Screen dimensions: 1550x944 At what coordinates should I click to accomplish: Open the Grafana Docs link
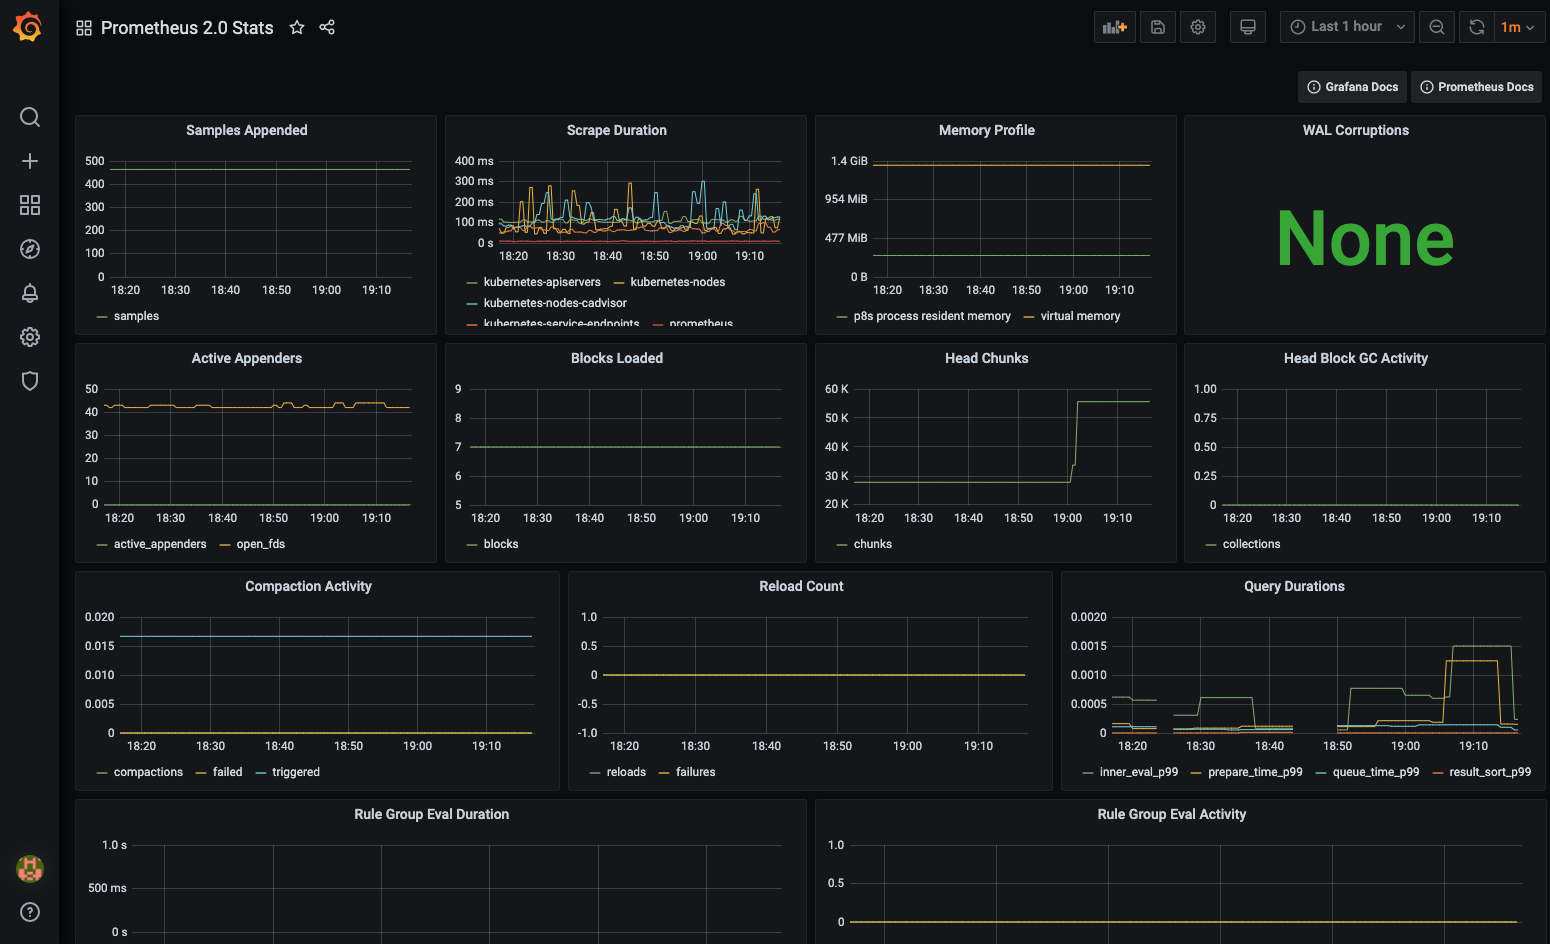point(1352,87)
